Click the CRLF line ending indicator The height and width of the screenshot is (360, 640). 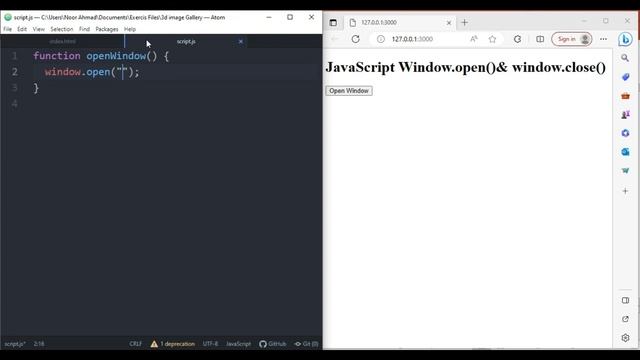pos(136,344)
